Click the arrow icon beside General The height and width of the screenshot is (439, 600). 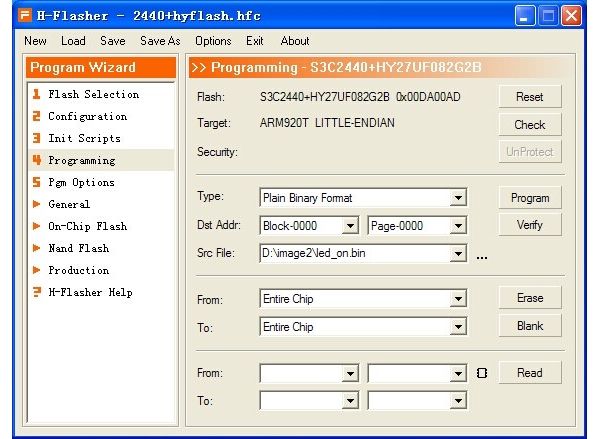(x=37, y=205)
